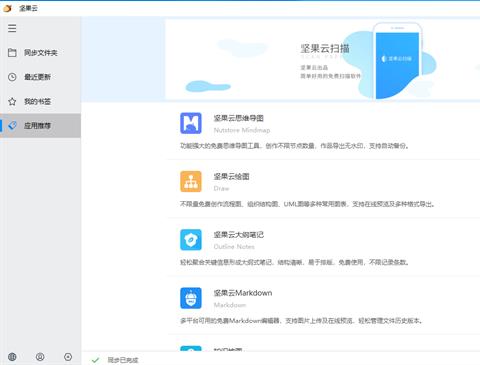Open 坚果云绘图 title

tap(231, 177)
